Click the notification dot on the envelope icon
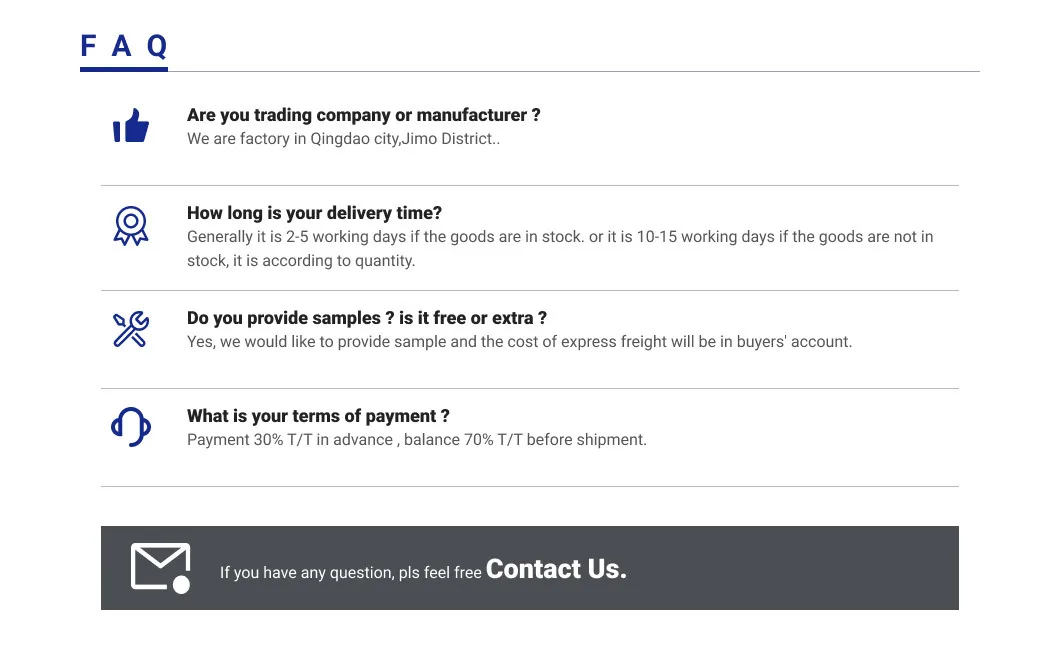This screenshot has width=1060, height=663. (x=181, y=585)
